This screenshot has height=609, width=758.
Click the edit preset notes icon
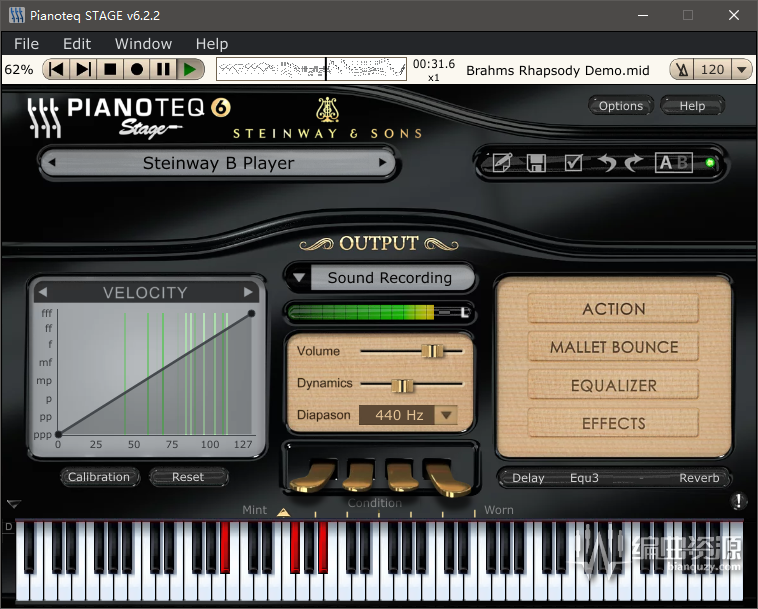click(x=502, y=163)
